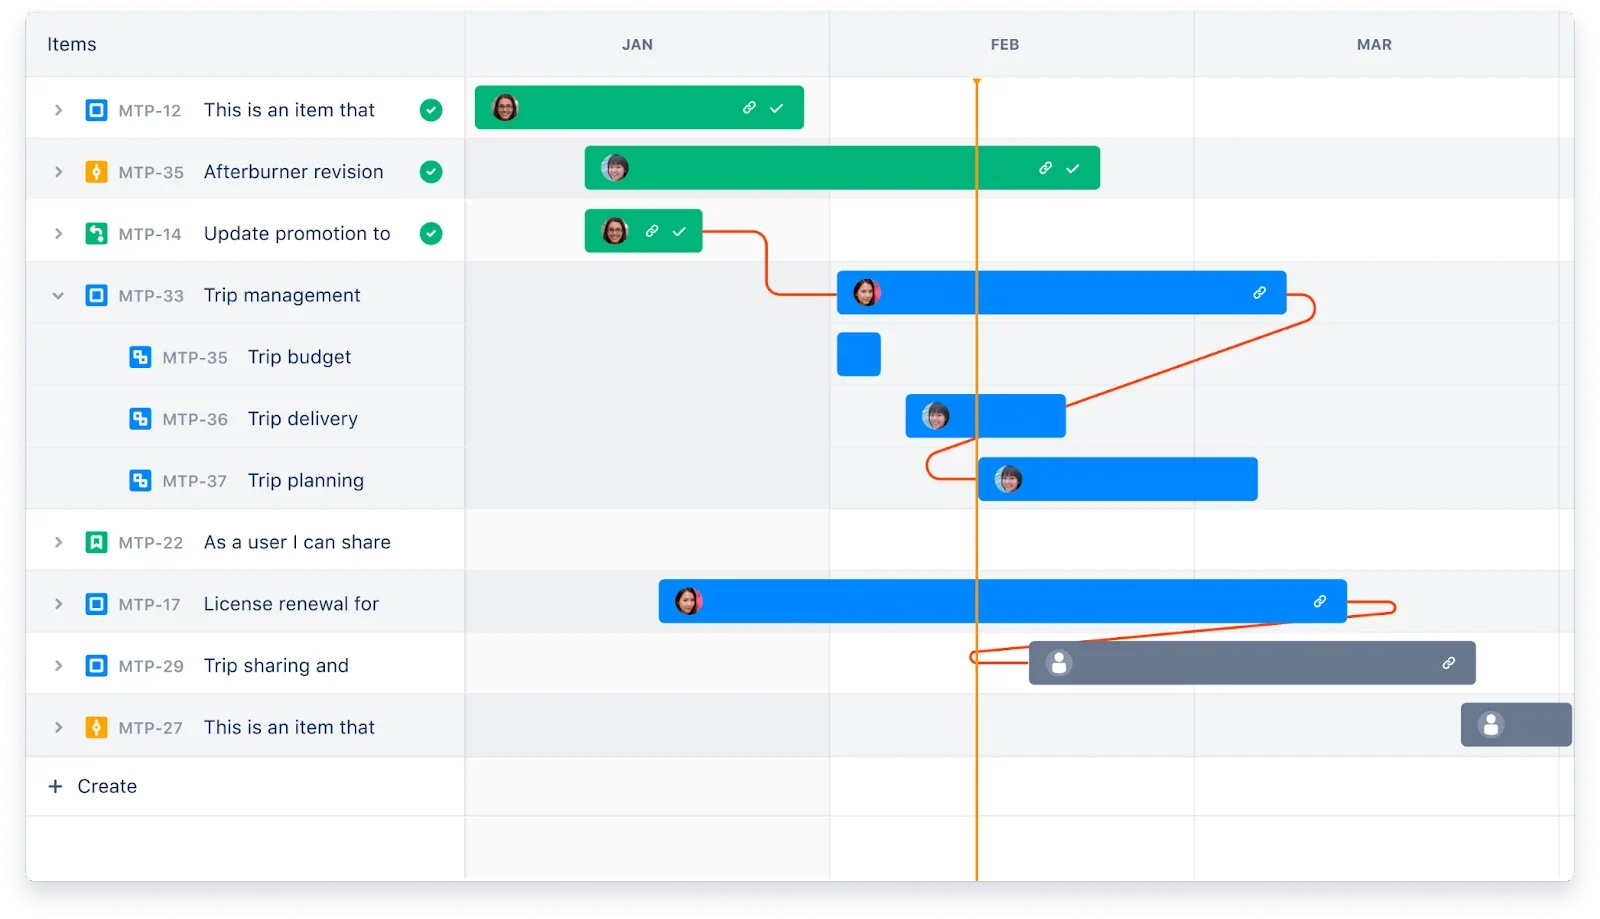Expand the MTP-14 Update promotion row

[x=58, y=234]
